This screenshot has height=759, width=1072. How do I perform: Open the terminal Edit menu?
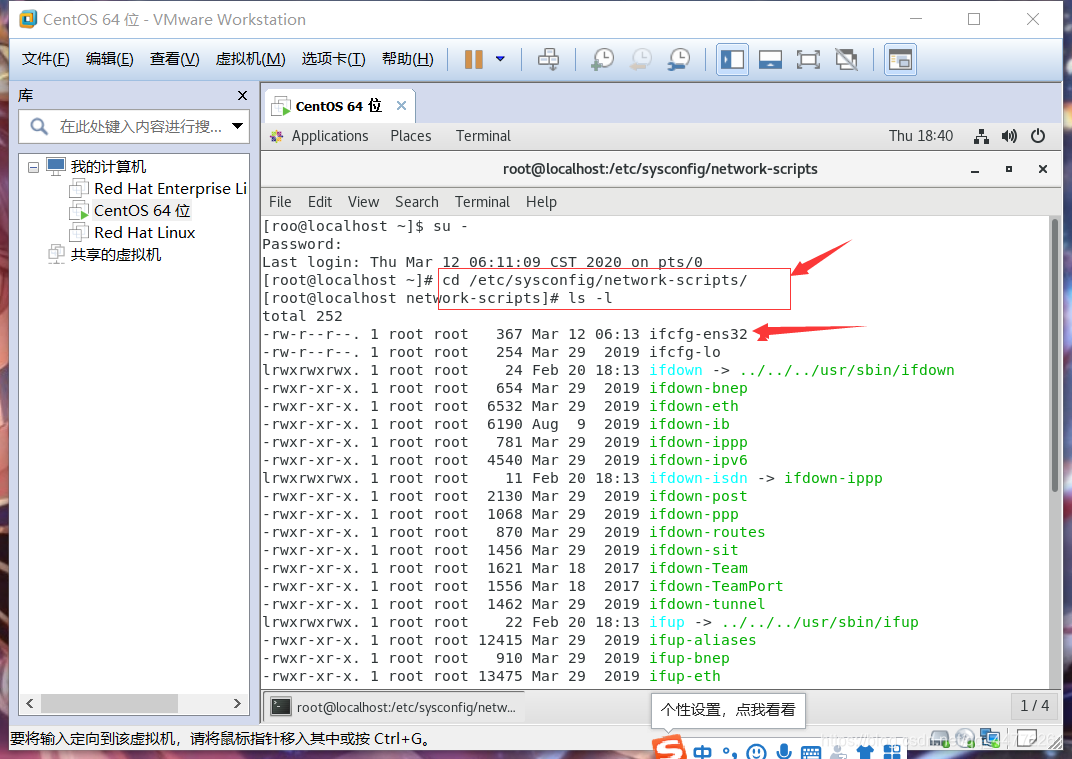pos(319,202)
